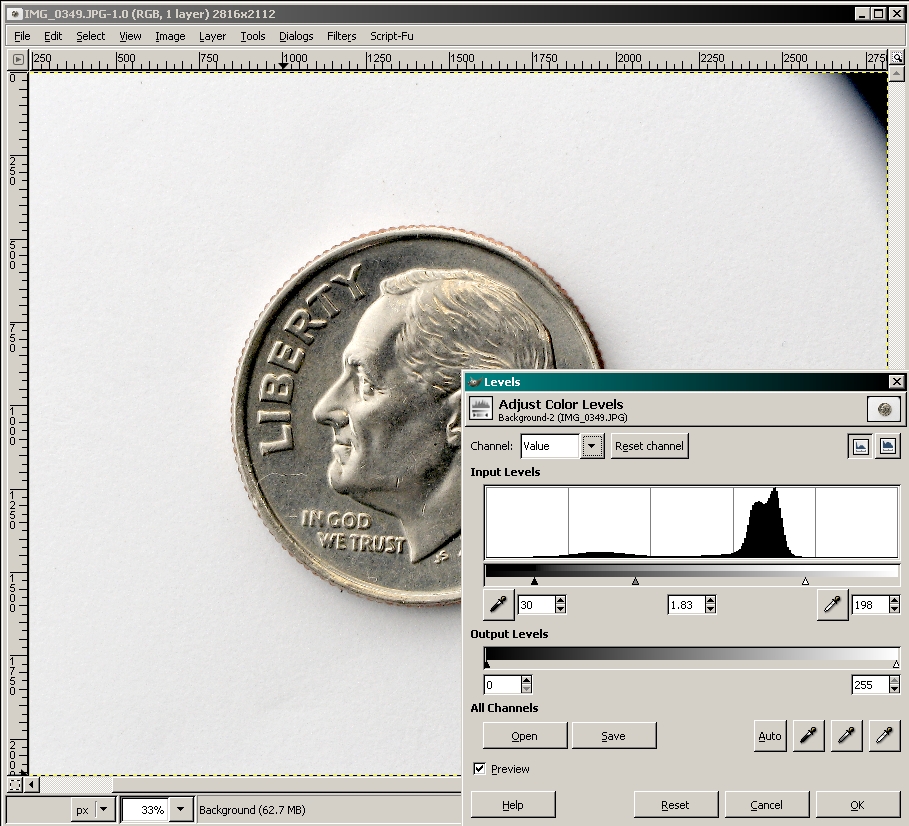
Task: Expand the zoom percentage dropdown
Action: coord(181,810)
